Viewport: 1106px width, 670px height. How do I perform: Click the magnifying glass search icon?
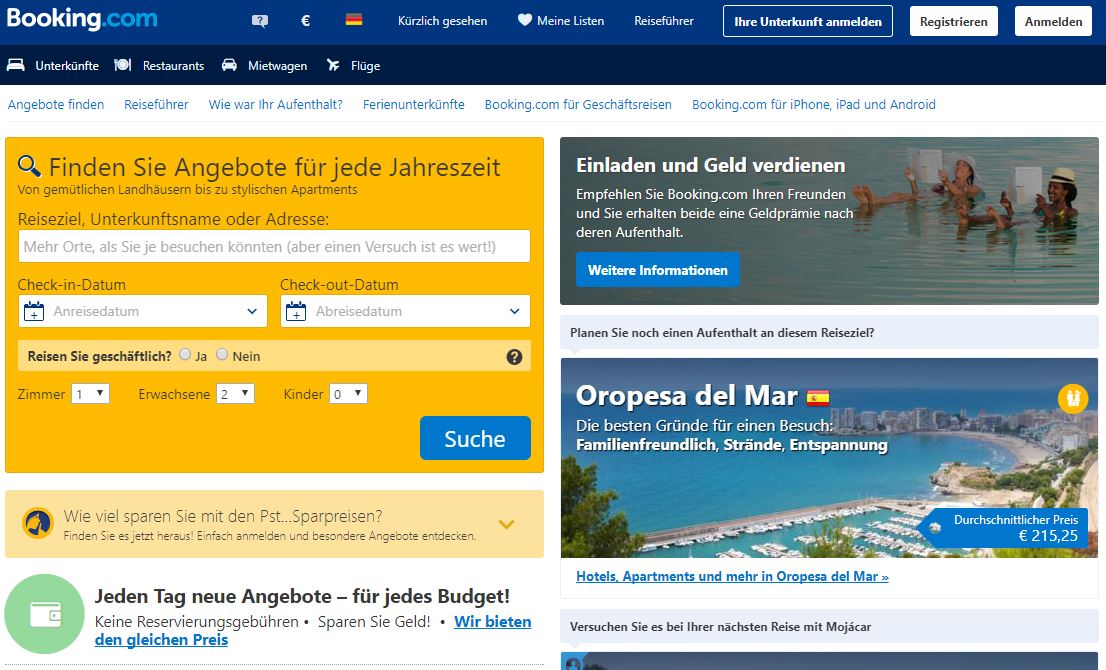29,166
